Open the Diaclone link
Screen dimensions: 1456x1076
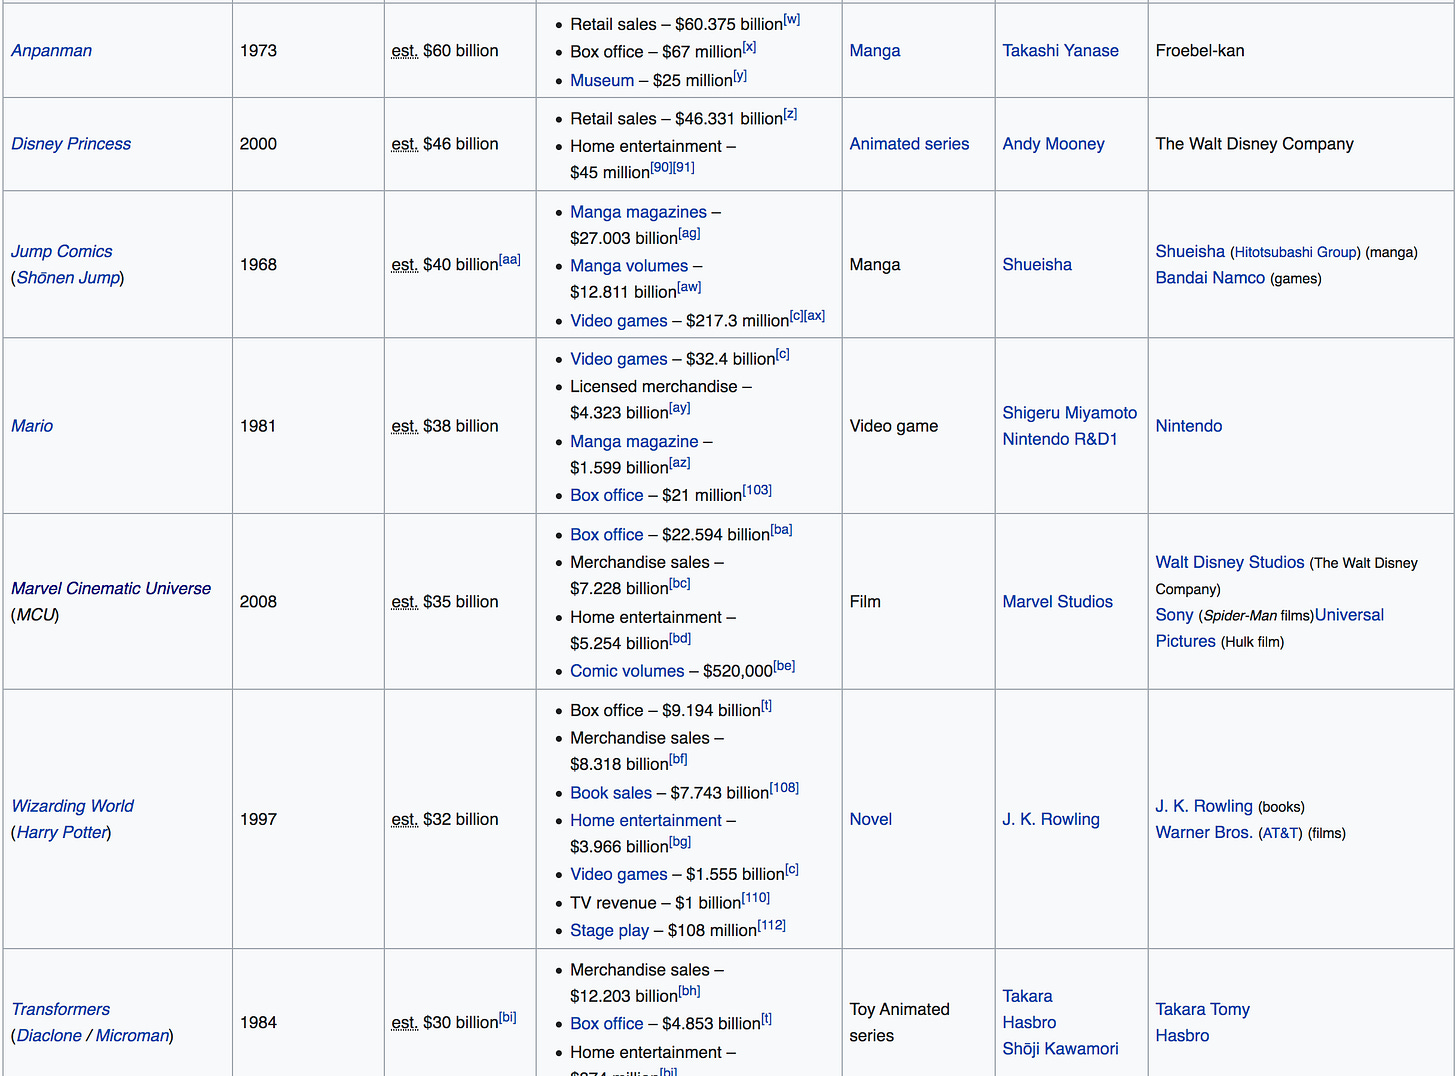click(x=49, y=1036)
